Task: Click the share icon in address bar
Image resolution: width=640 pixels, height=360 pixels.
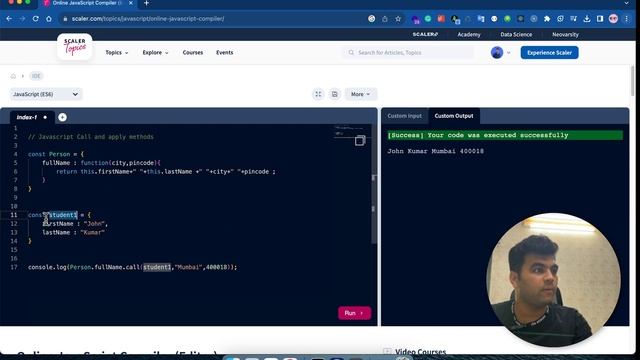Action: point(384,19)
